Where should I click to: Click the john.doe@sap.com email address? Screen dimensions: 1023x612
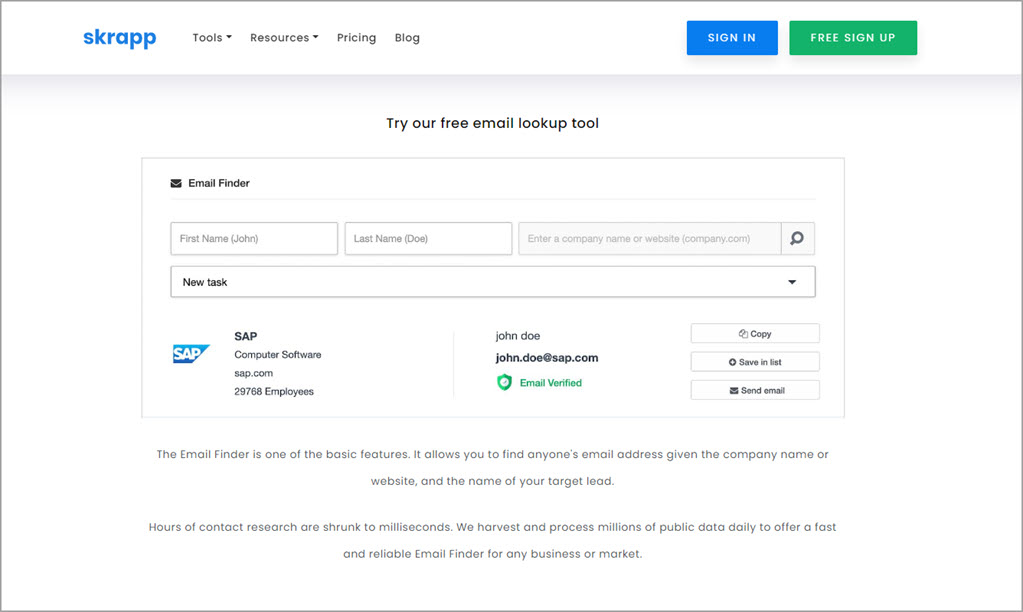(x=546, y=358)
